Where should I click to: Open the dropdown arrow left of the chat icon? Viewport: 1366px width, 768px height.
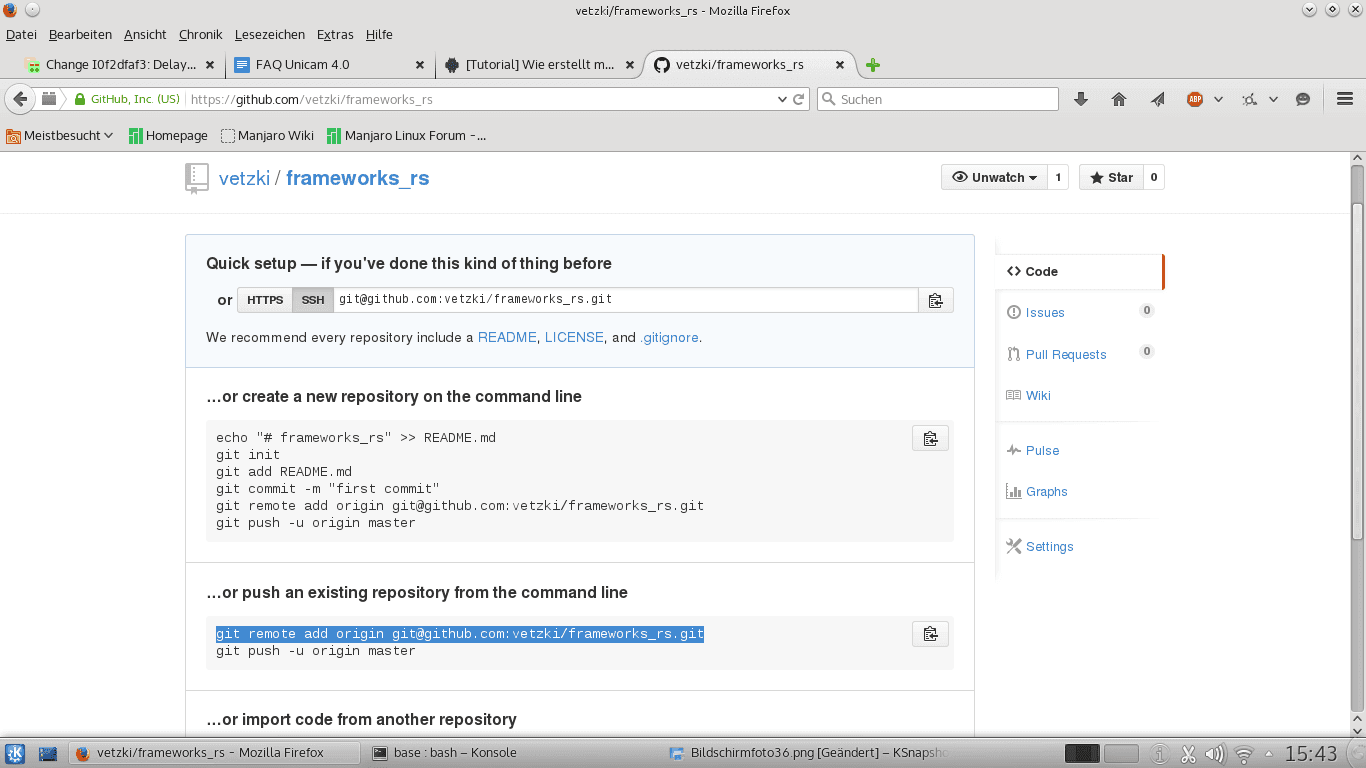click(1274, 99)
